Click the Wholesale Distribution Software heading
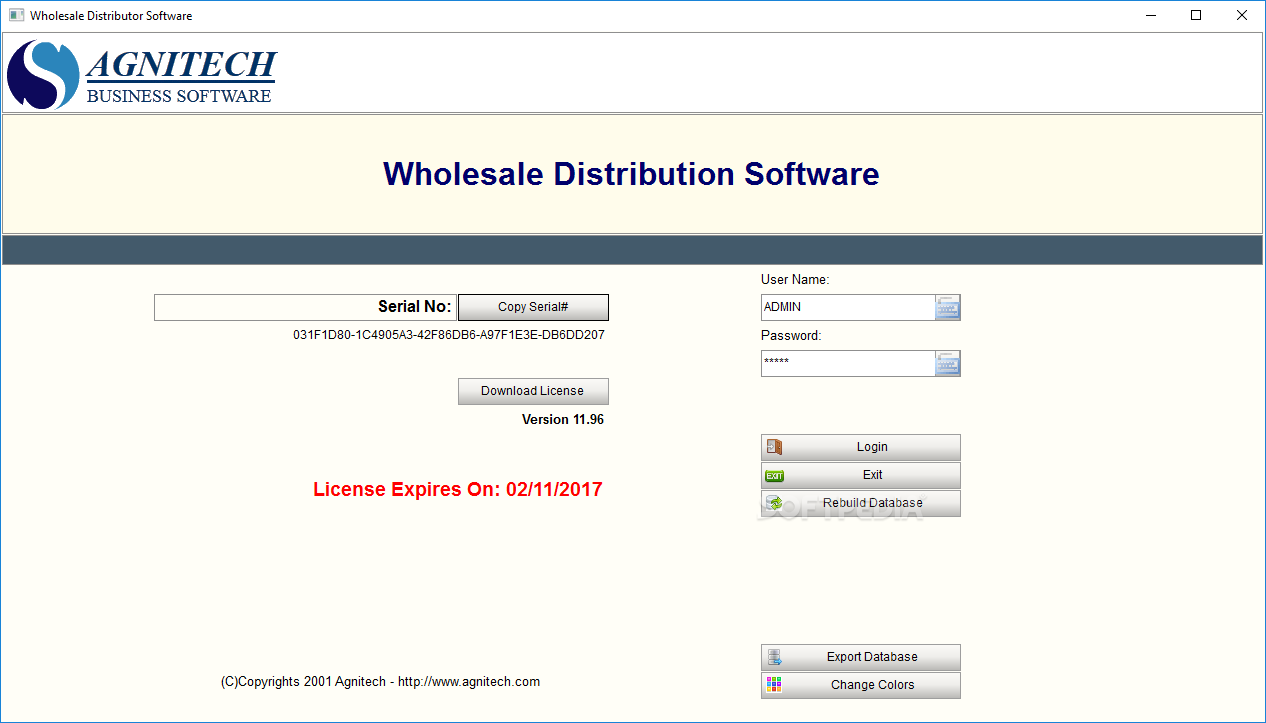Screen dimensions: 1266x723 (631, 174)
